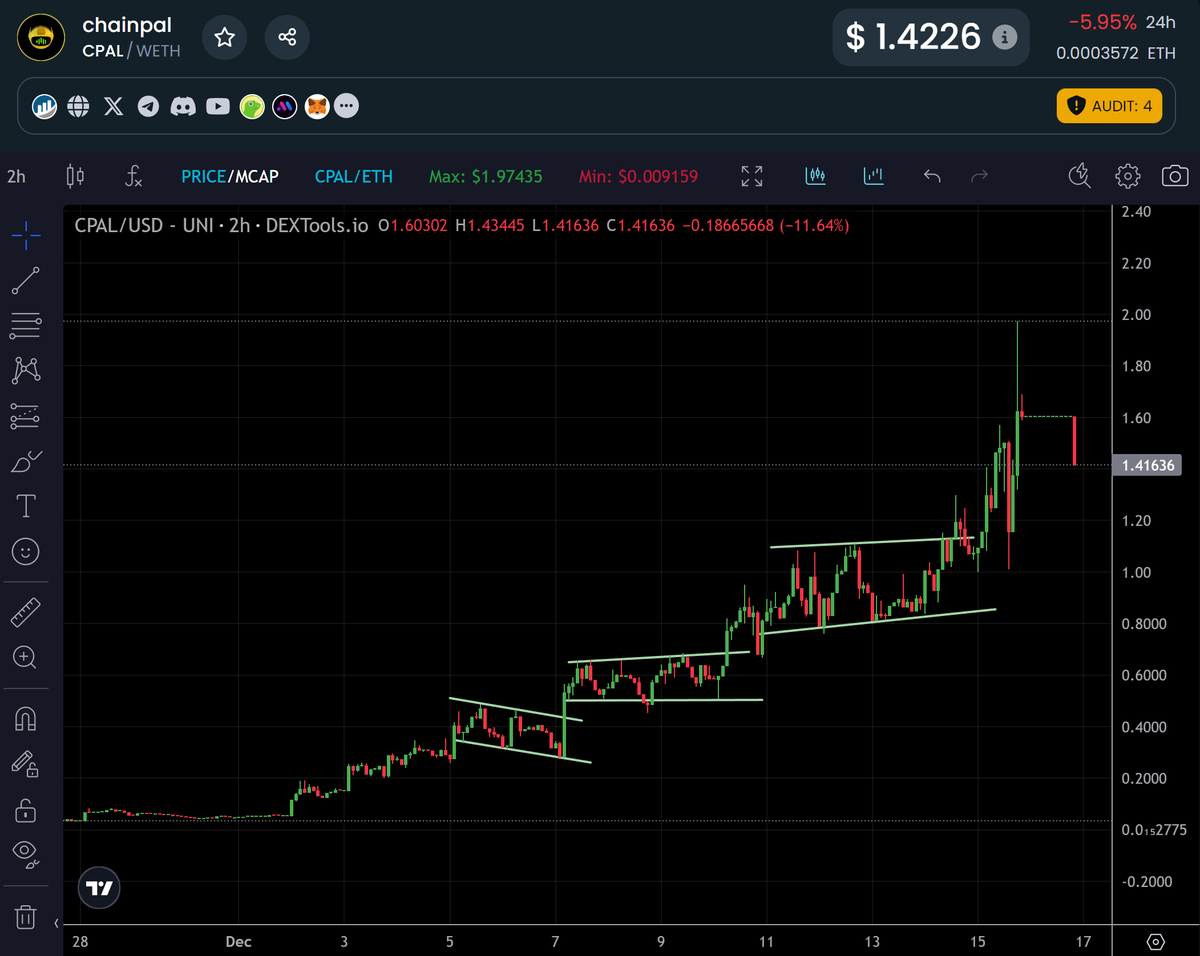Screen dimensions: 1200x956
Task: Click the Max: $1.97435 label
Action: 486,177
